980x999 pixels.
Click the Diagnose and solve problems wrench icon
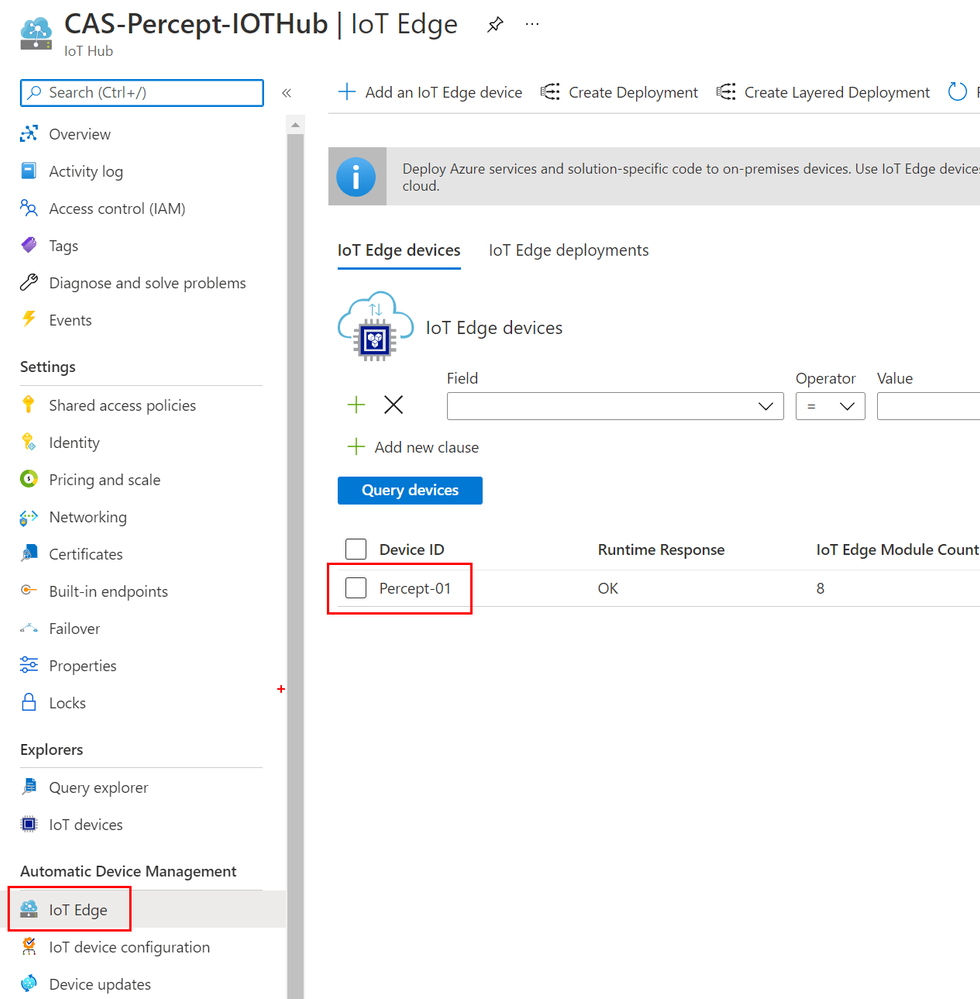(29, 282)
